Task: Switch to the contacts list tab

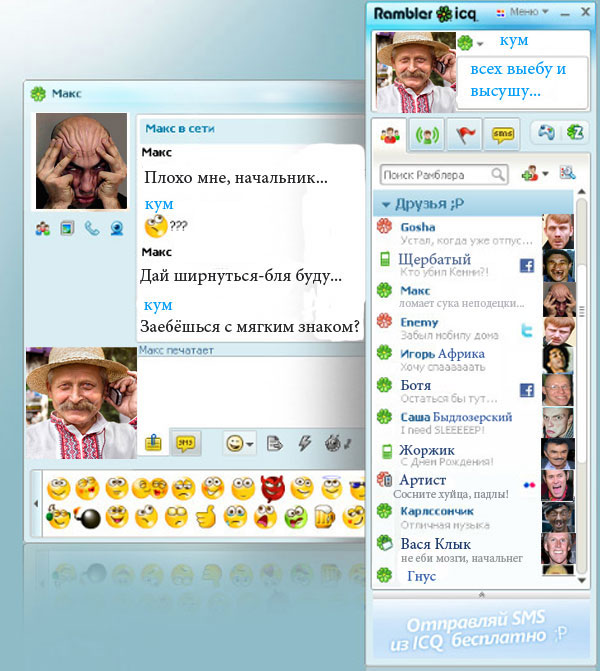Action: (x=389, y=134)
